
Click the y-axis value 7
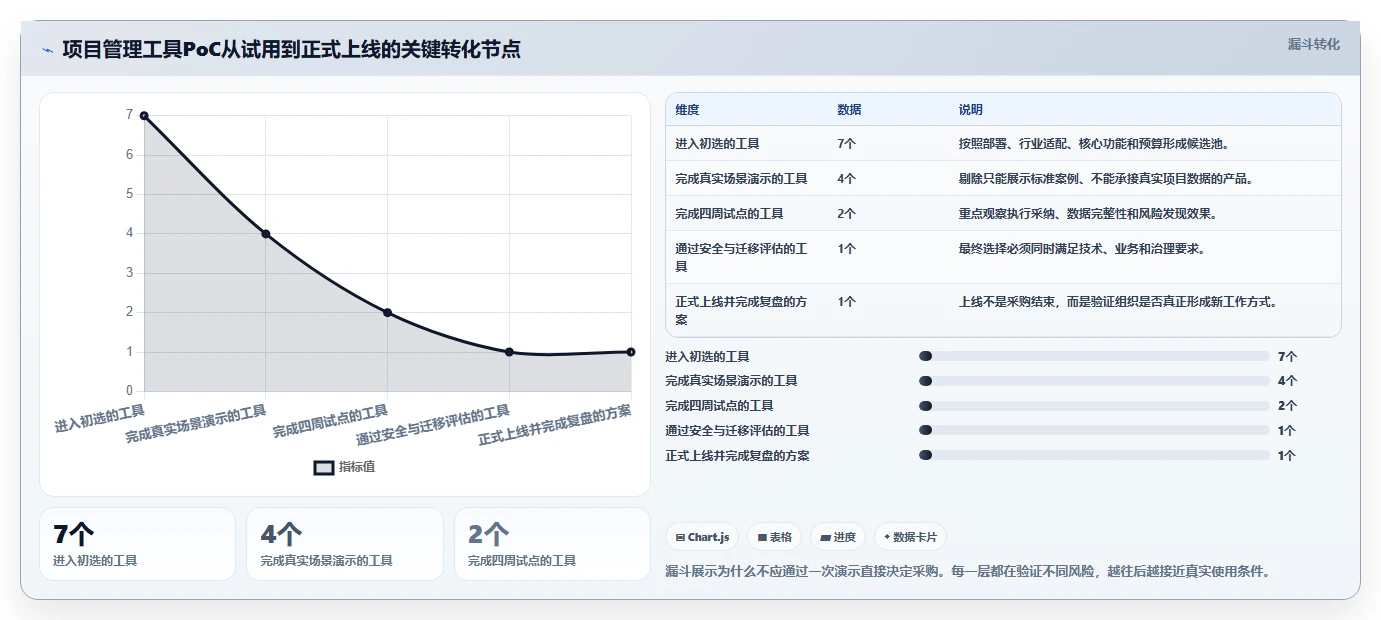pyautogui.click(x=129, y=115)
